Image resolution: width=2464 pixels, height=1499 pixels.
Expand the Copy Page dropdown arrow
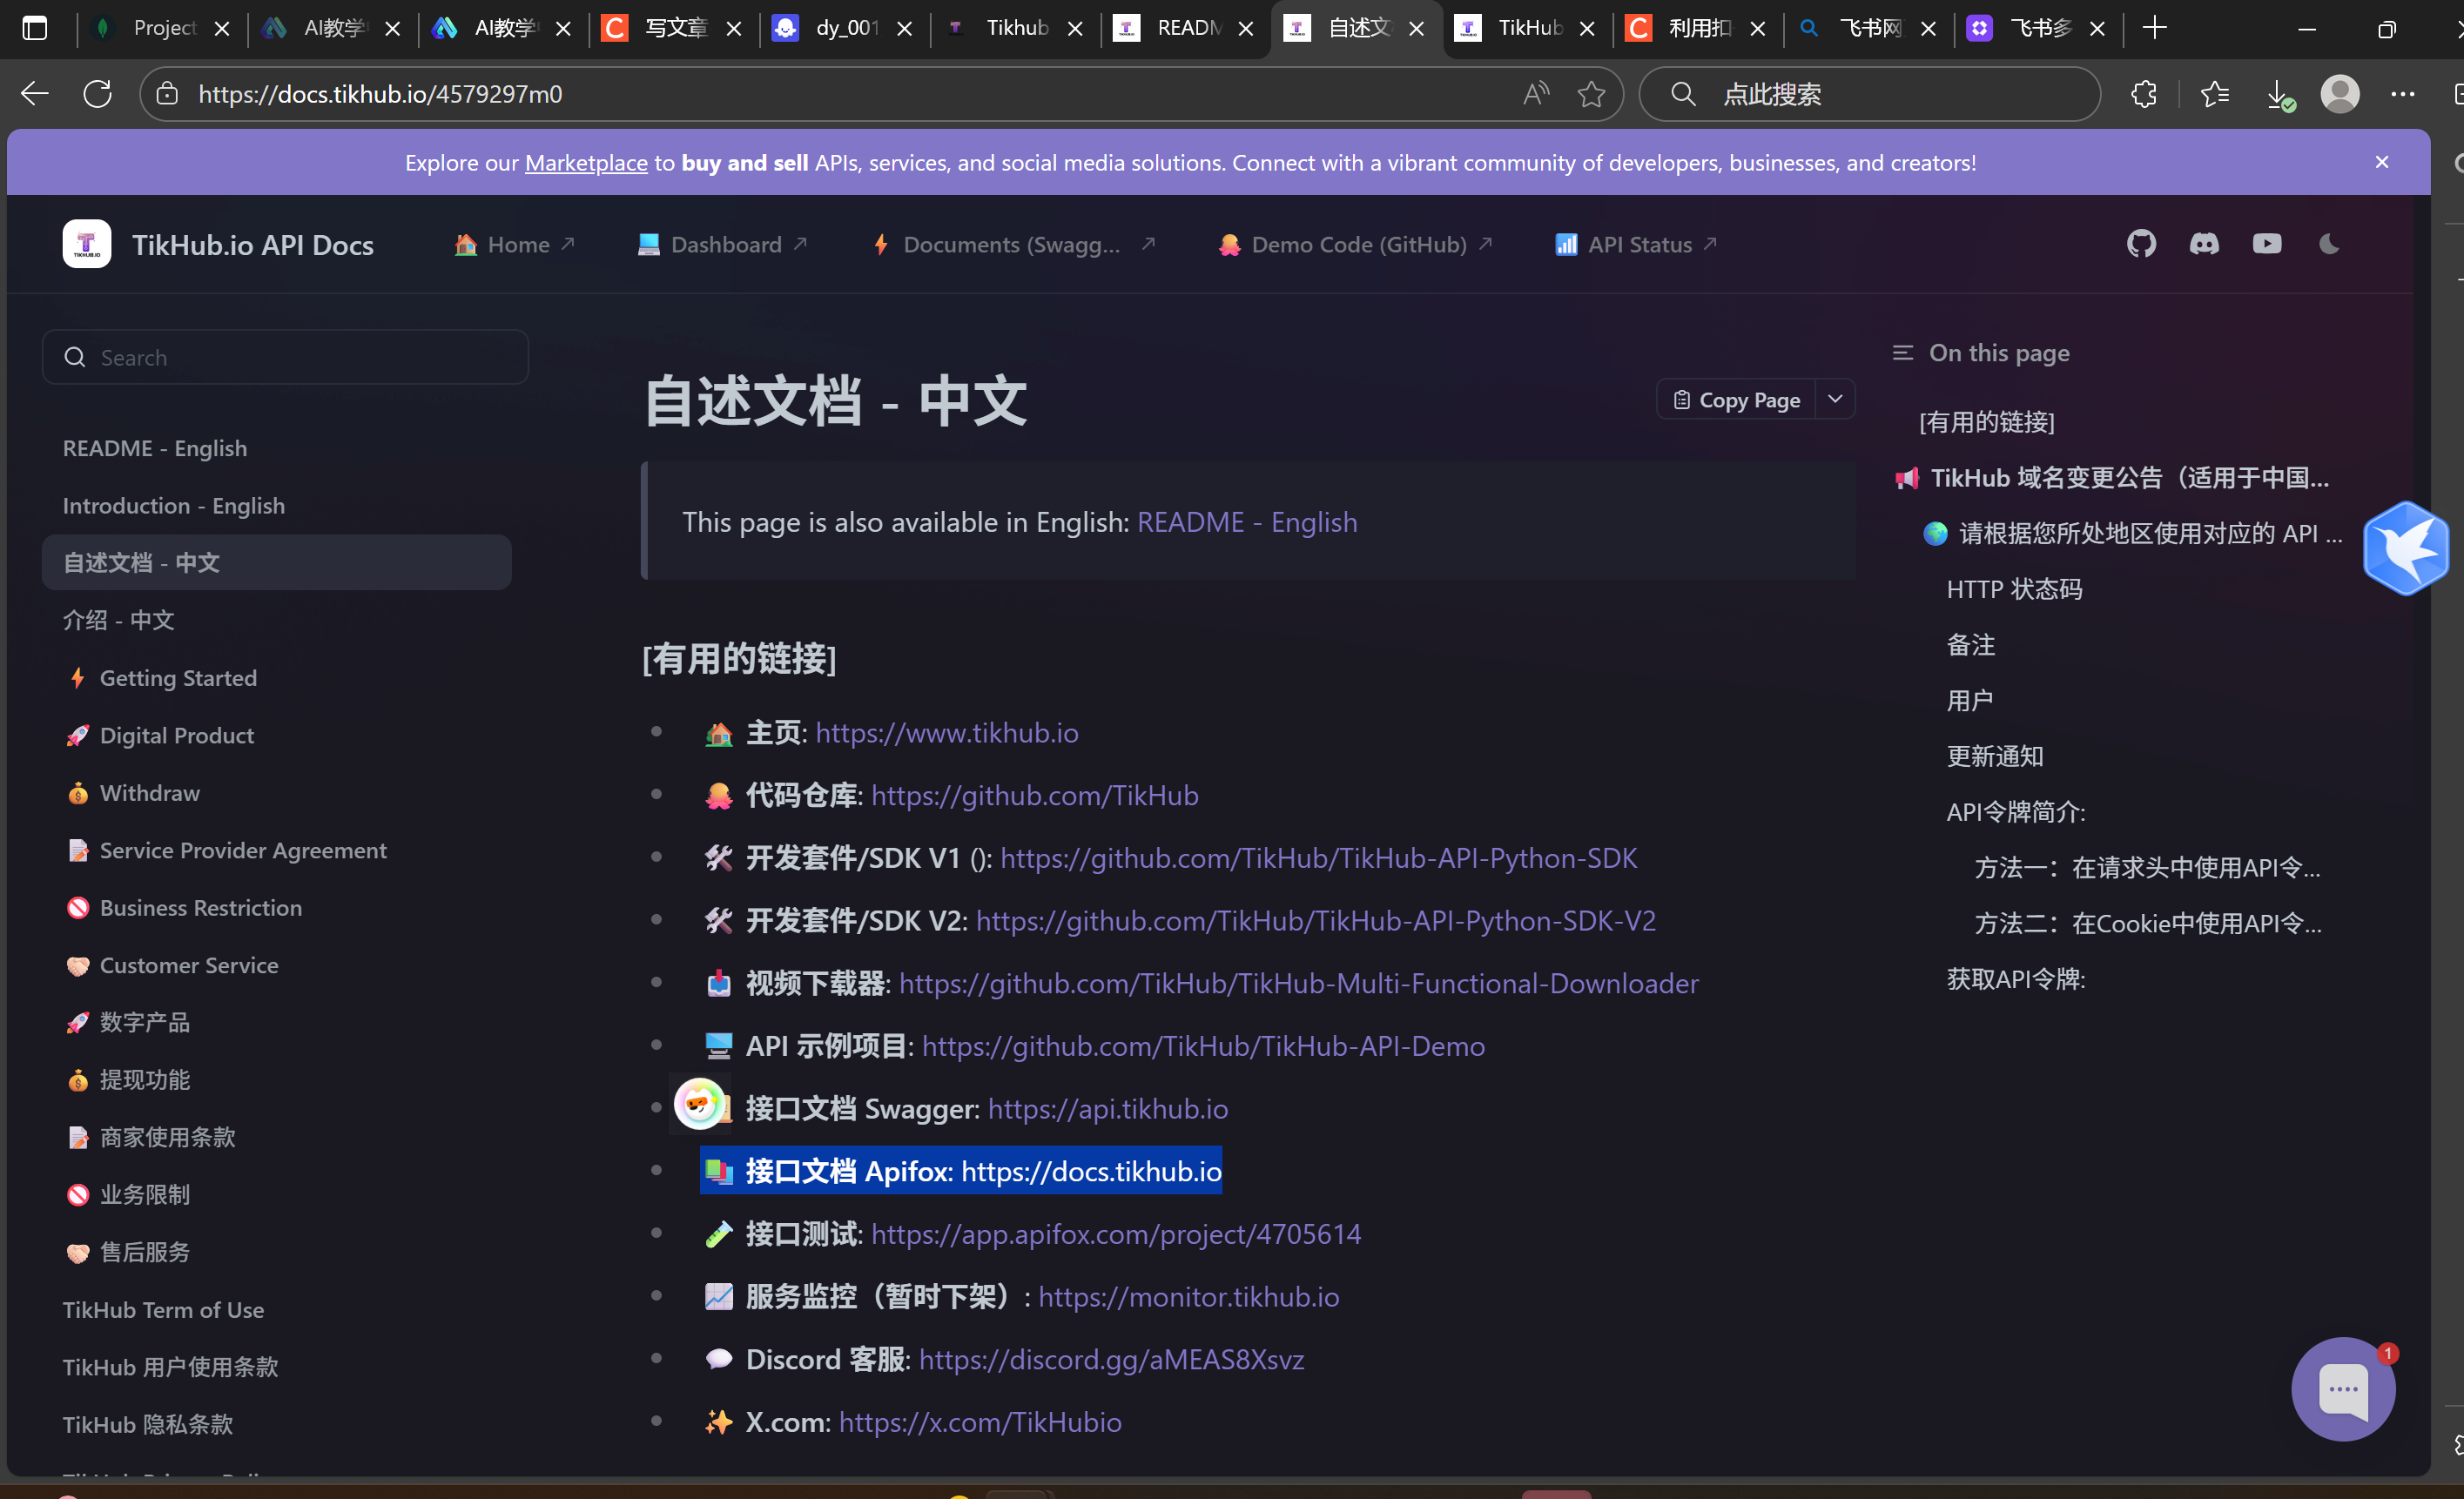click(x=1835, y=399)
